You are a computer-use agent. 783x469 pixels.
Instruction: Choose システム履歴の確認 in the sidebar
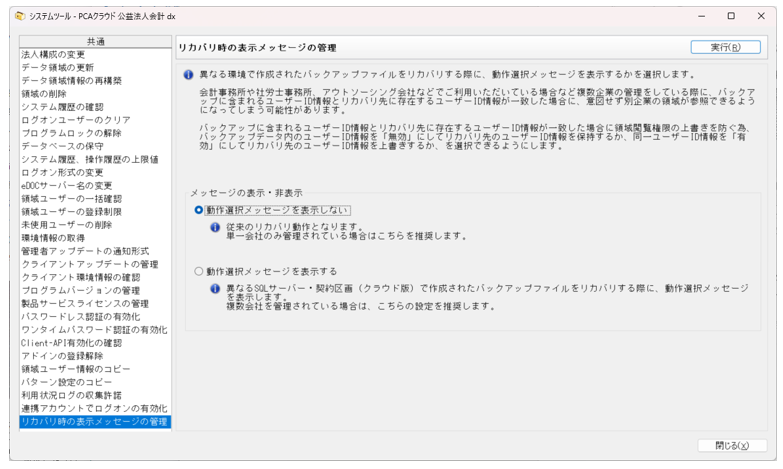tap(62, 107)
